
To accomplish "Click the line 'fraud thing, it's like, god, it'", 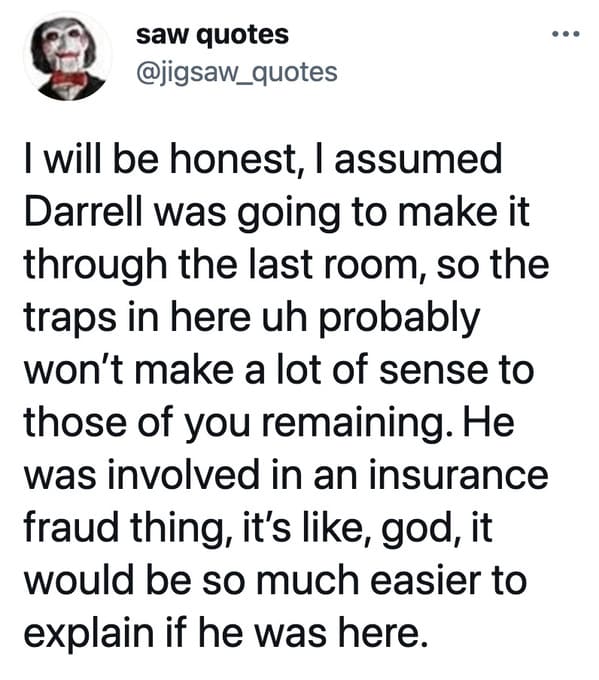I will [x=258, y=528].
